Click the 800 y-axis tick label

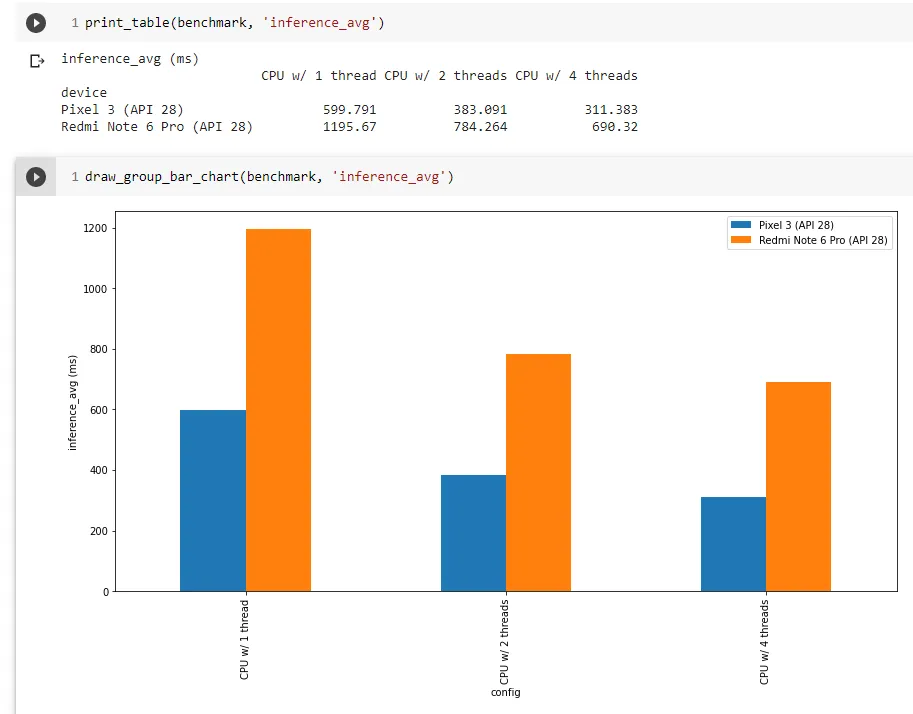point(99,349)
